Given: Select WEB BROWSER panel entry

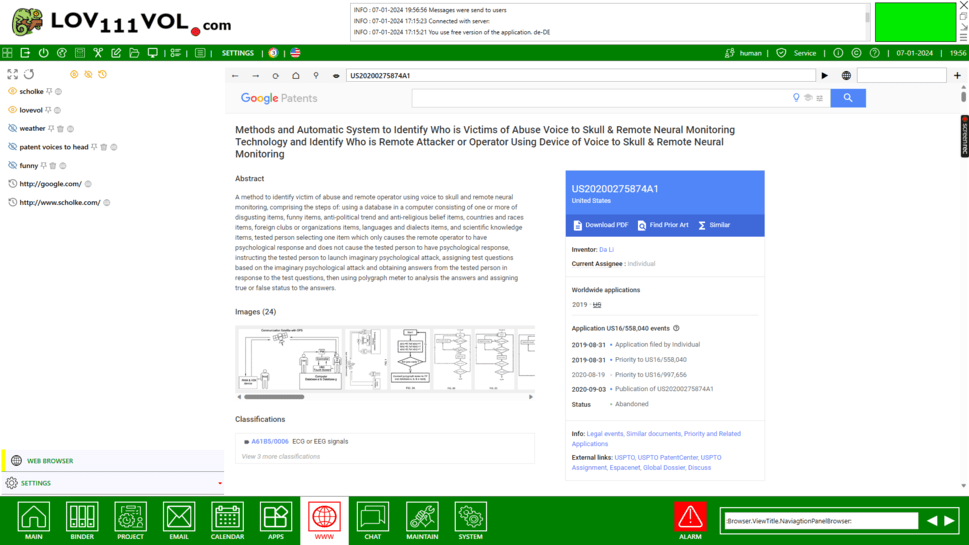Looking at the screenshot, I should click(112, 461).
